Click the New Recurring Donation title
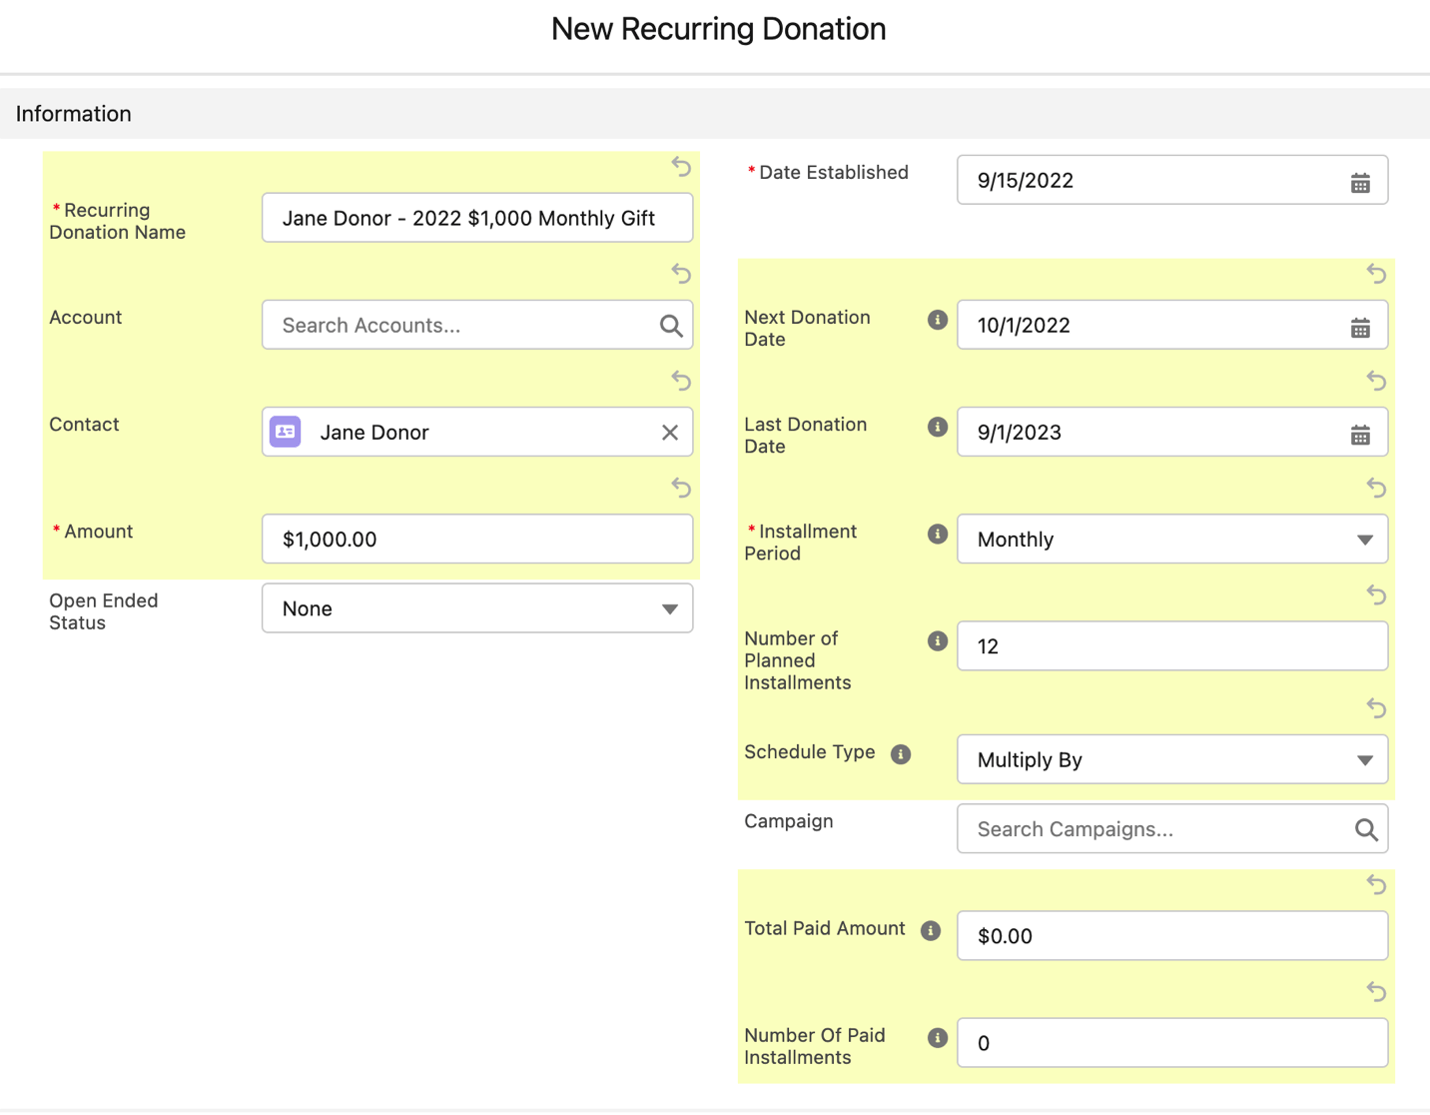1430x1115 pixels. point(718,29)
